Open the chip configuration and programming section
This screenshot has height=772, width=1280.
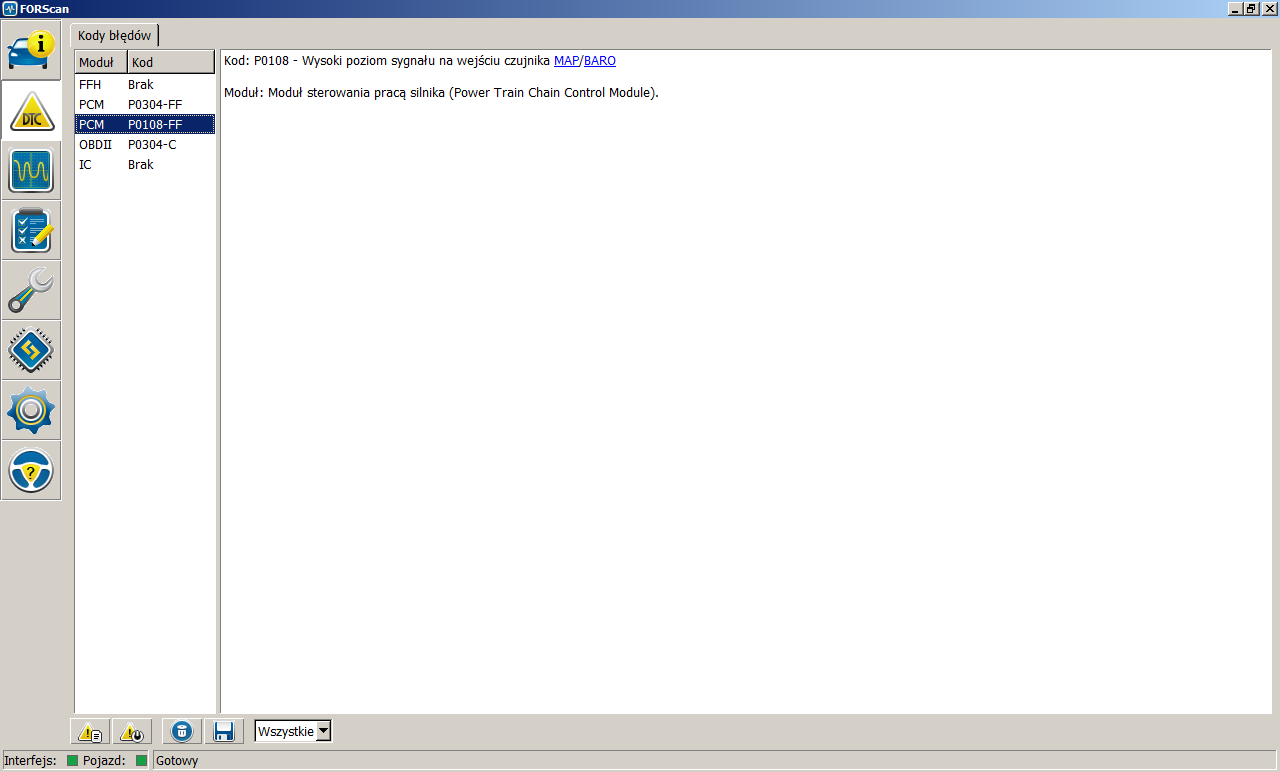pos(31,351)
